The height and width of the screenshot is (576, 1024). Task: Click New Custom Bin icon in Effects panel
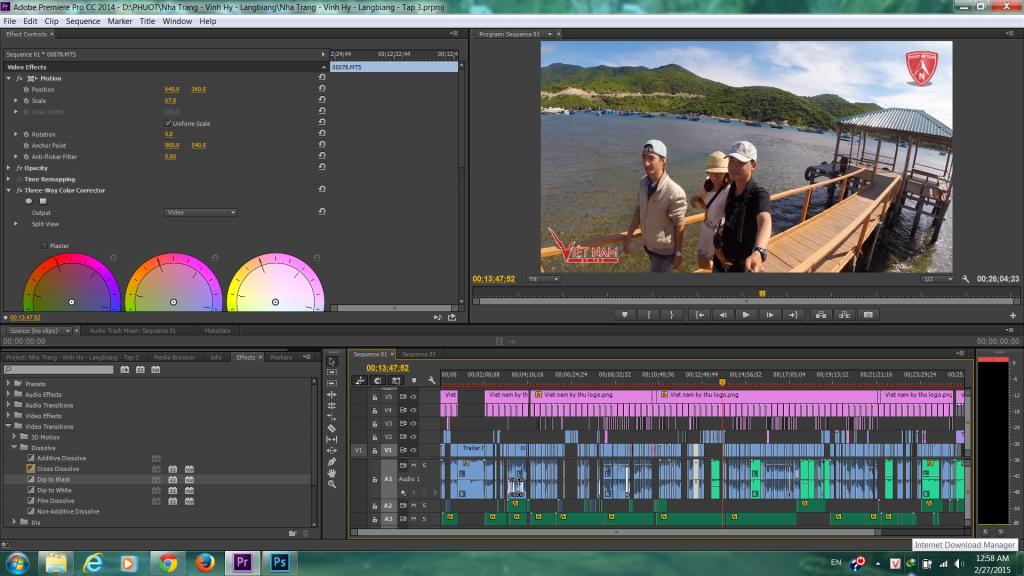293,533
